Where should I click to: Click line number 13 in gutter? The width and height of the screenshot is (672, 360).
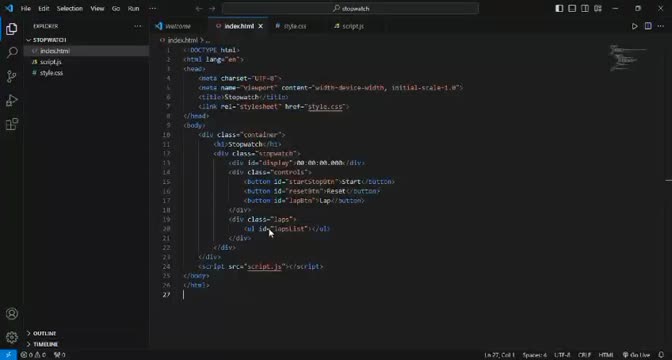(x=166, y=163)
